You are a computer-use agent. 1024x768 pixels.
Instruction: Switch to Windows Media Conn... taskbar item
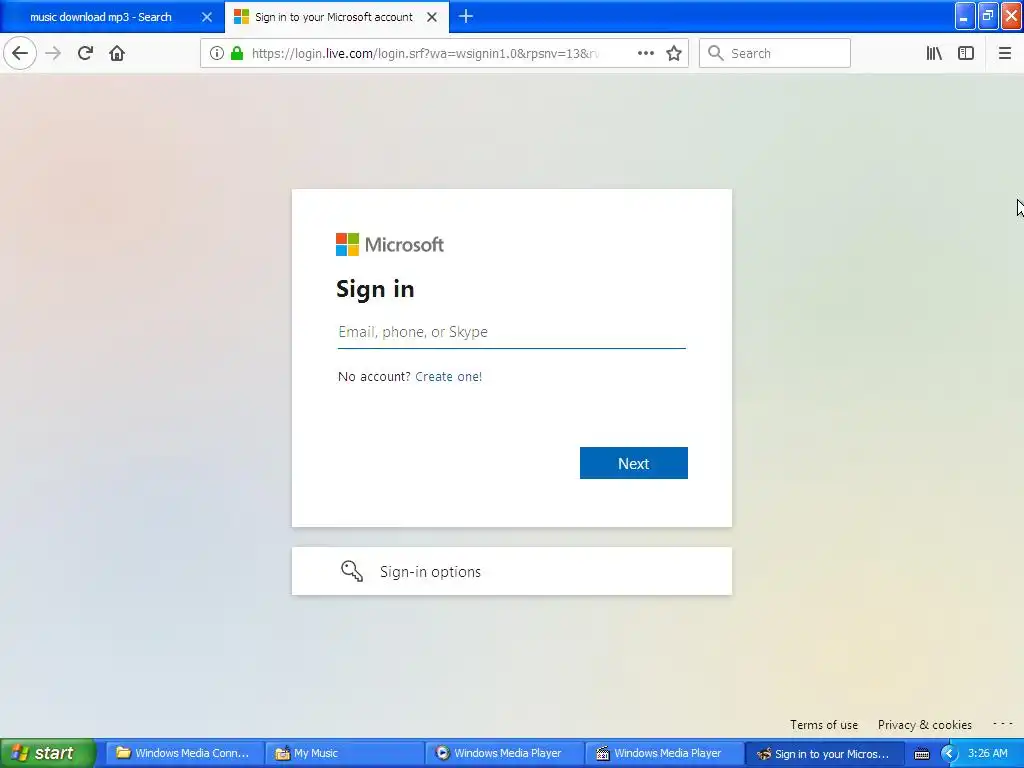tap(184, 753)
